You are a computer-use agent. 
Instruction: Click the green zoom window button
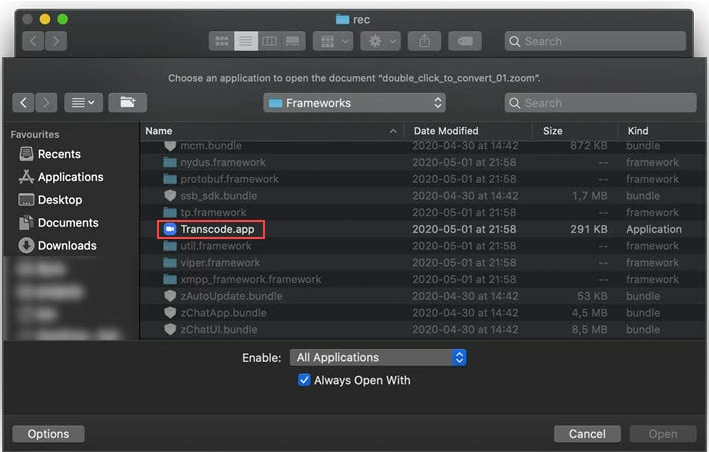(x=62, y=19)
